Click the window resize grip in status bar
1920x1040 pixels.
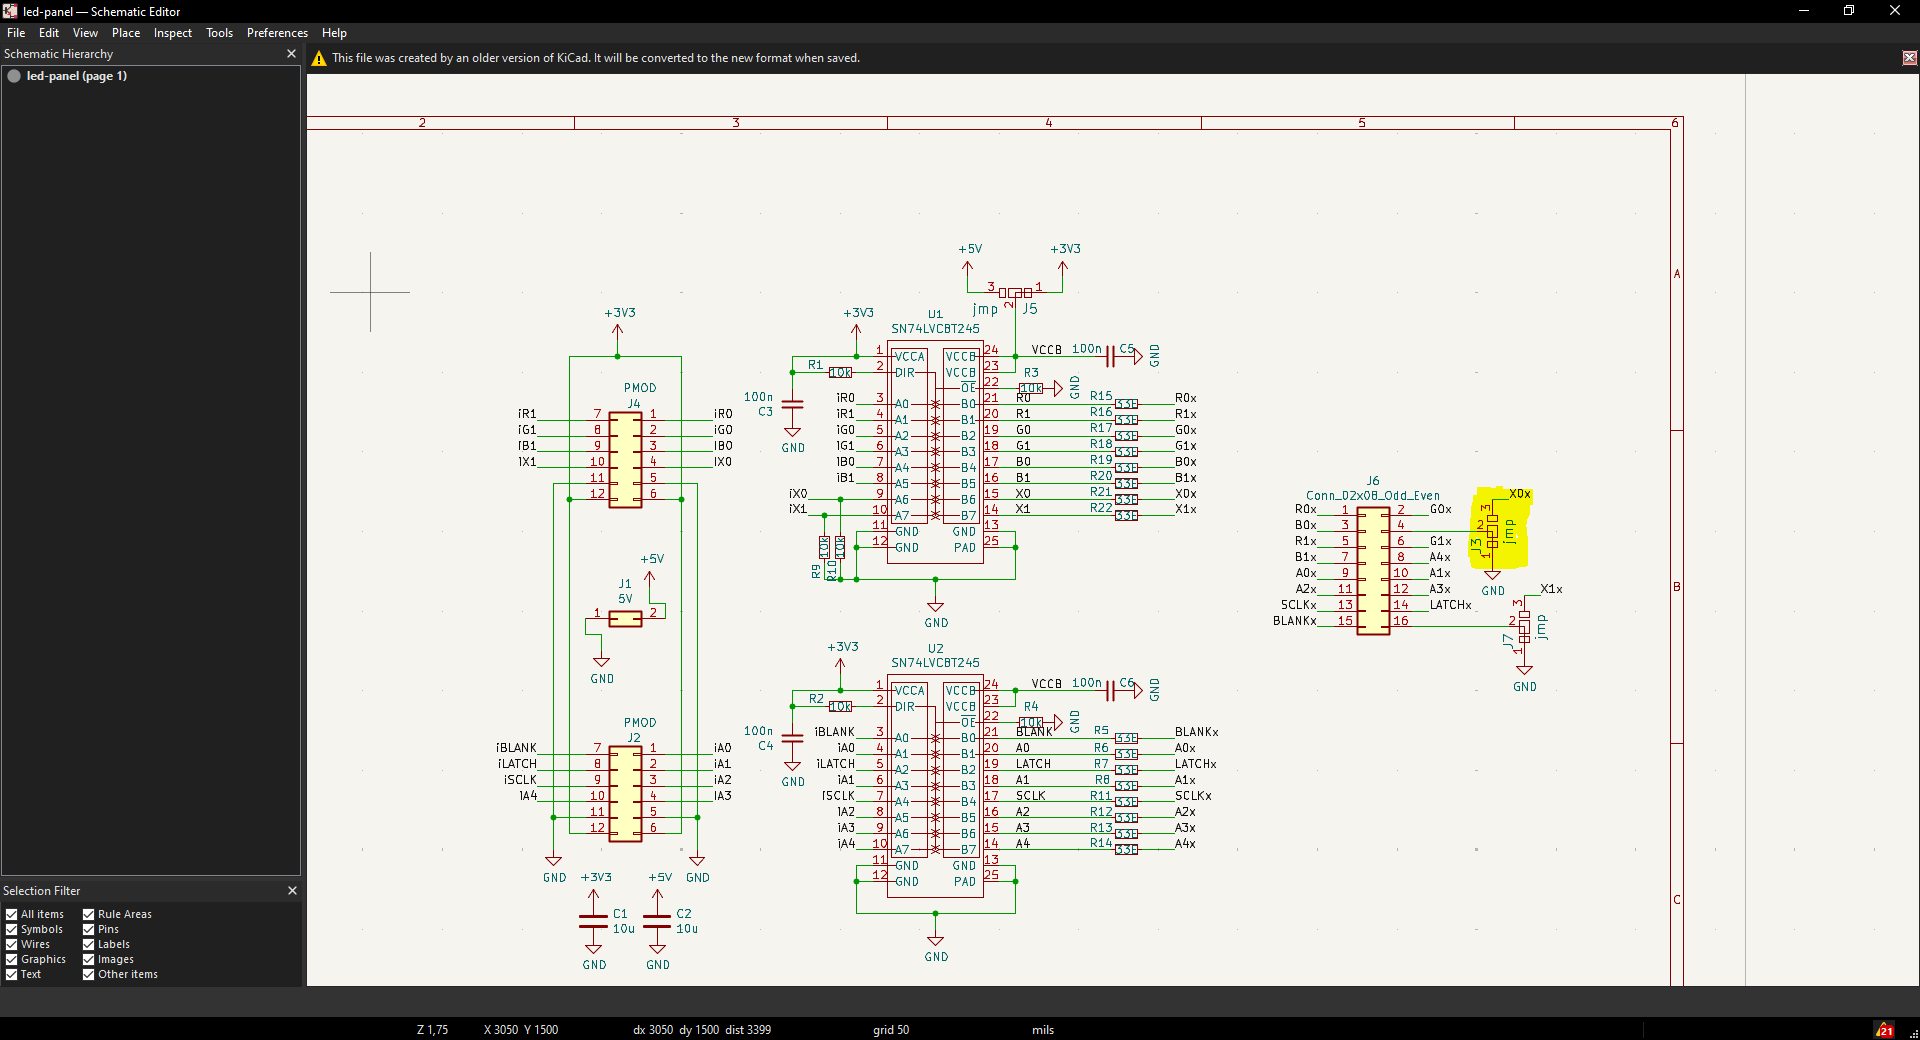pos(1913,1033)
